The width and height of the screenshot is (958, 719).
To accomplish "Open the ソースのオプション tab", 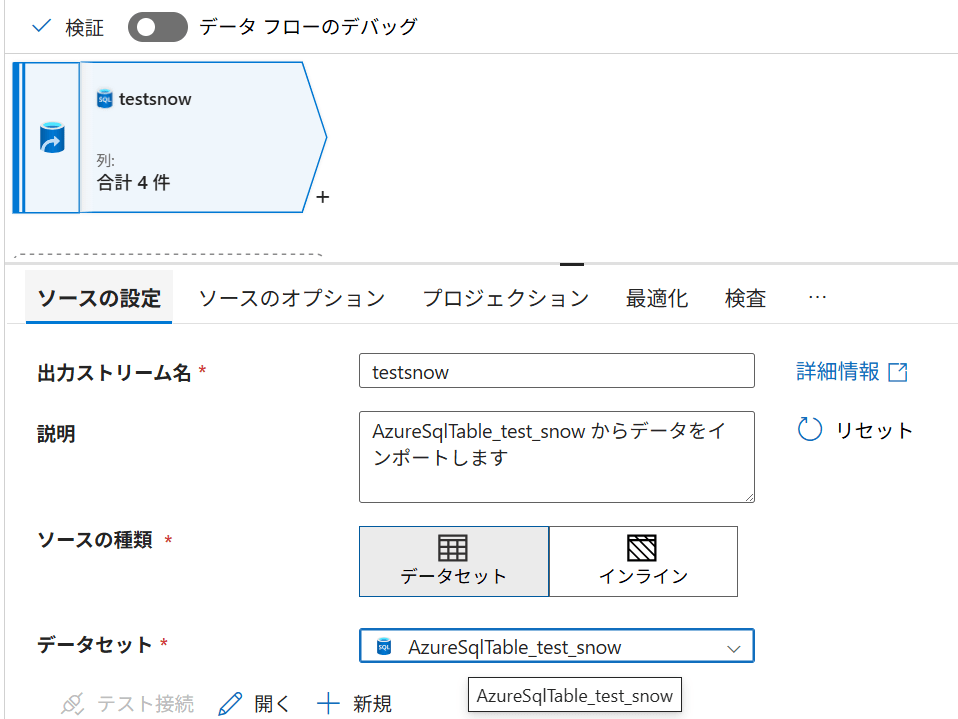I will point(292,298).
